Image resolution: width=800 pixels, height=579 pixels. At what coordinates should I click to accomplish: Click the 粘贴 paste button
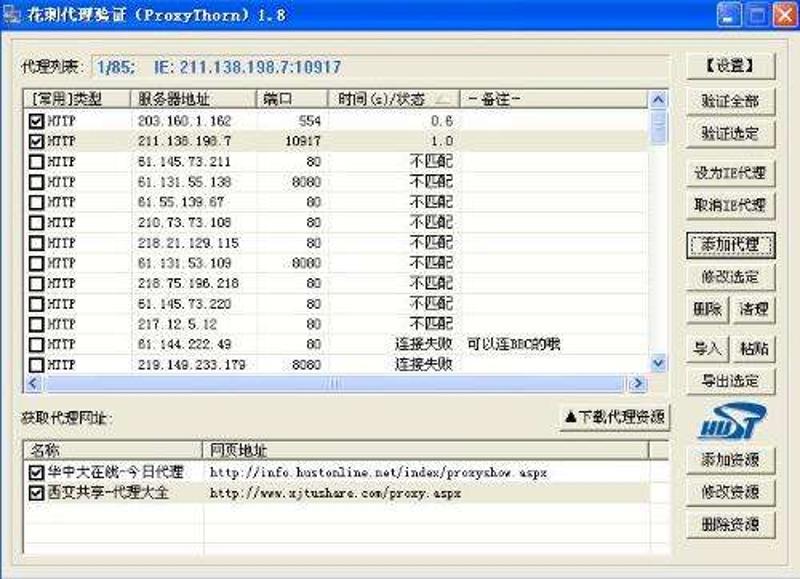tap(754, 349)
